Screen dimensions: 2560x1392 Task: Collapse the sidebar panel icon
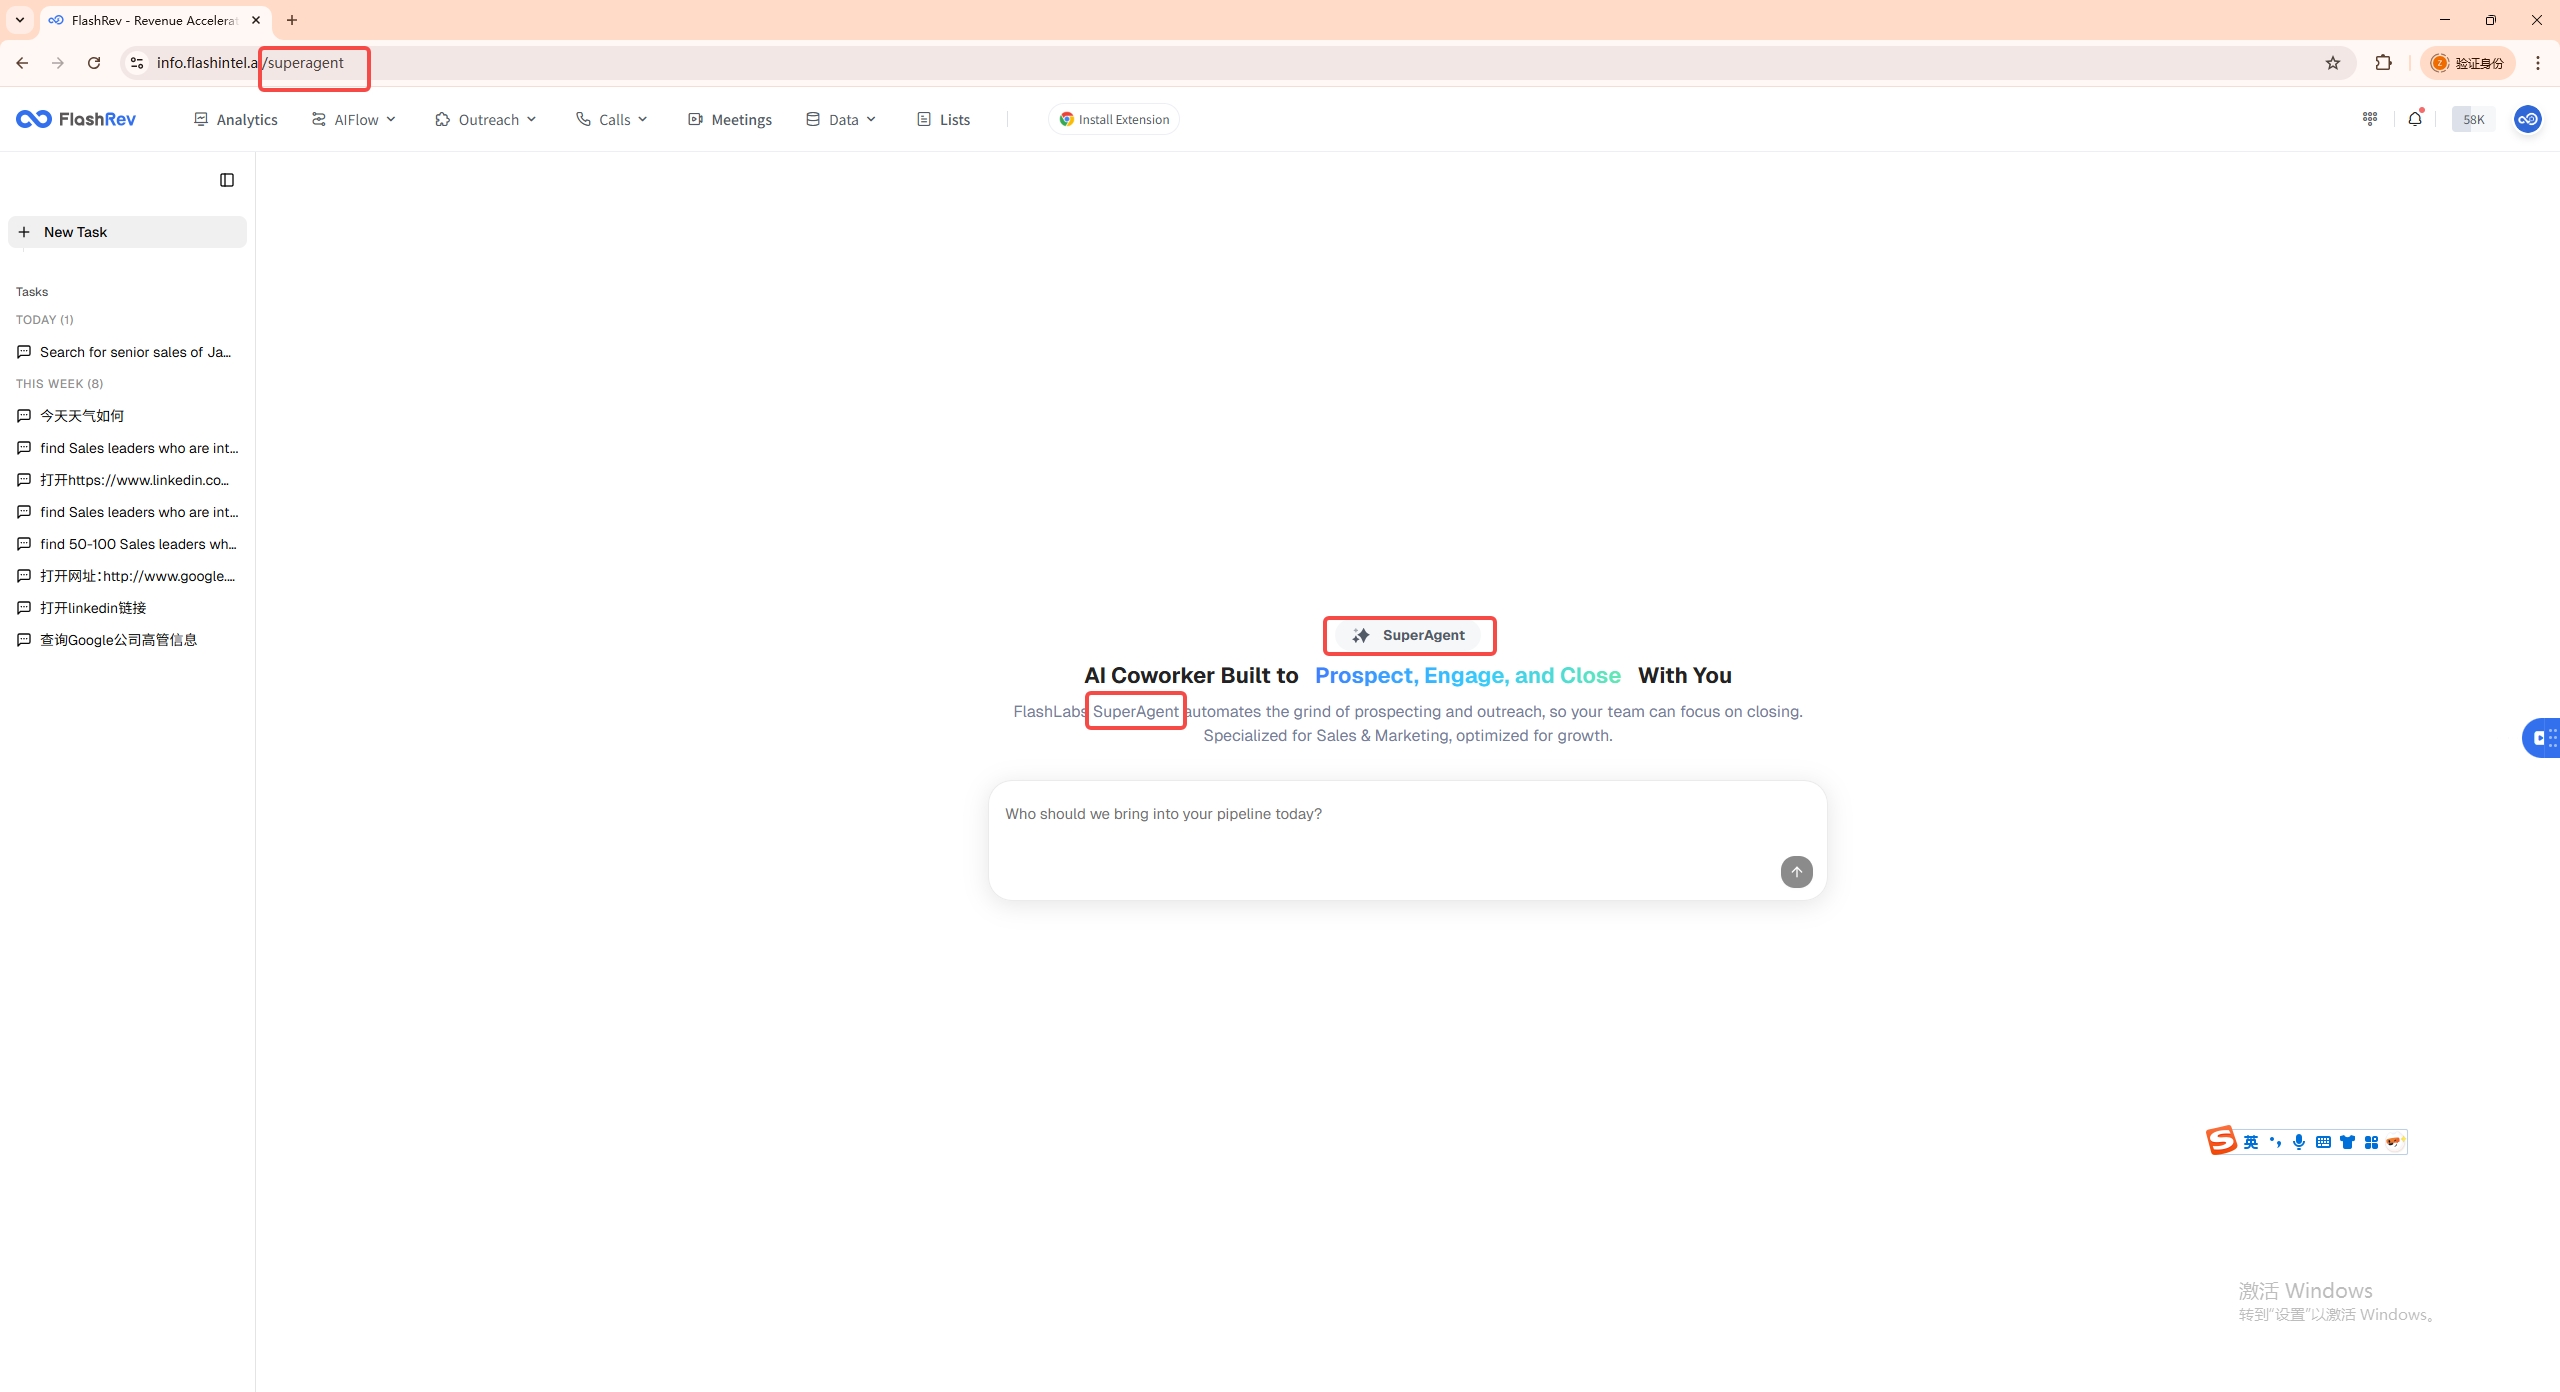(x=227, y=180)
